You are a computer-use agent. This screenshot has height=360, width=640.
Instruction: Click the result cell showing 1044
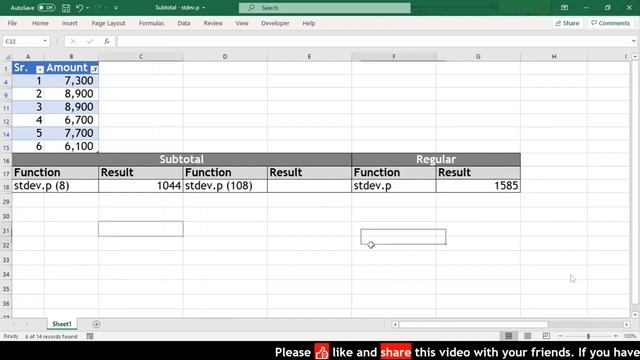(x=141, y=186)
